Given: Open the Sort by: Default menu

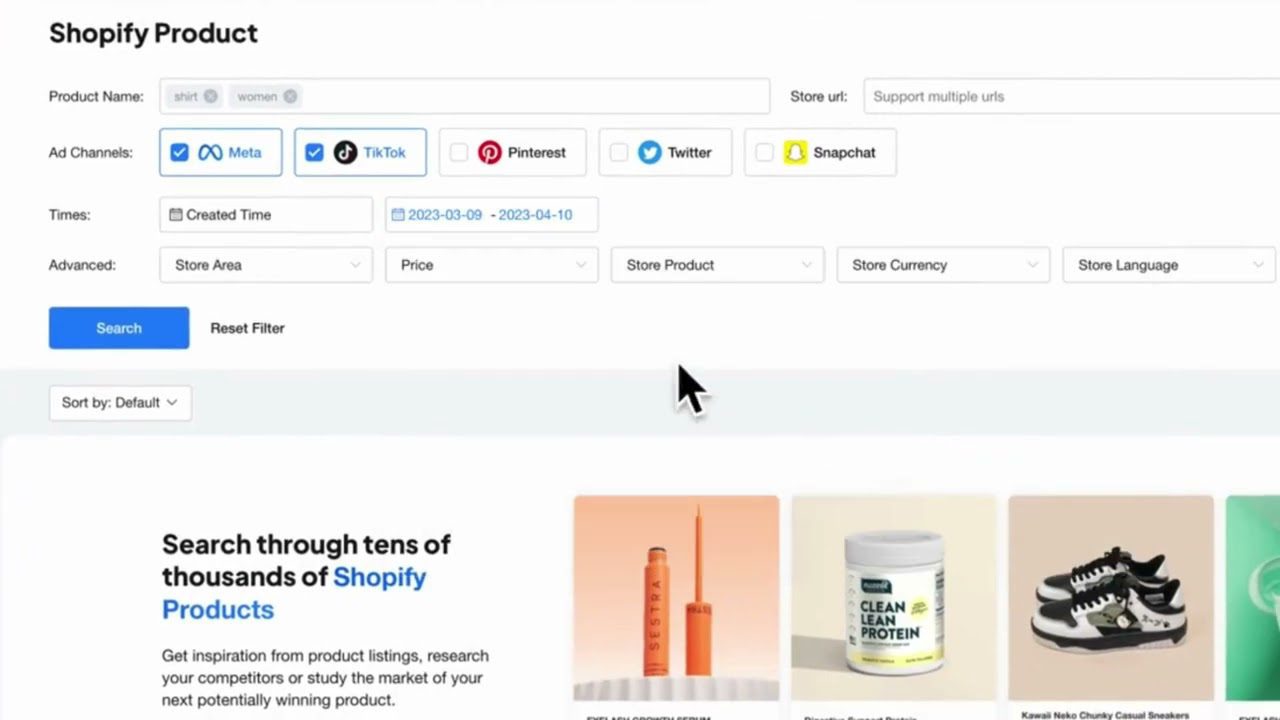Looking at the screenshot, I should (120, 403).
